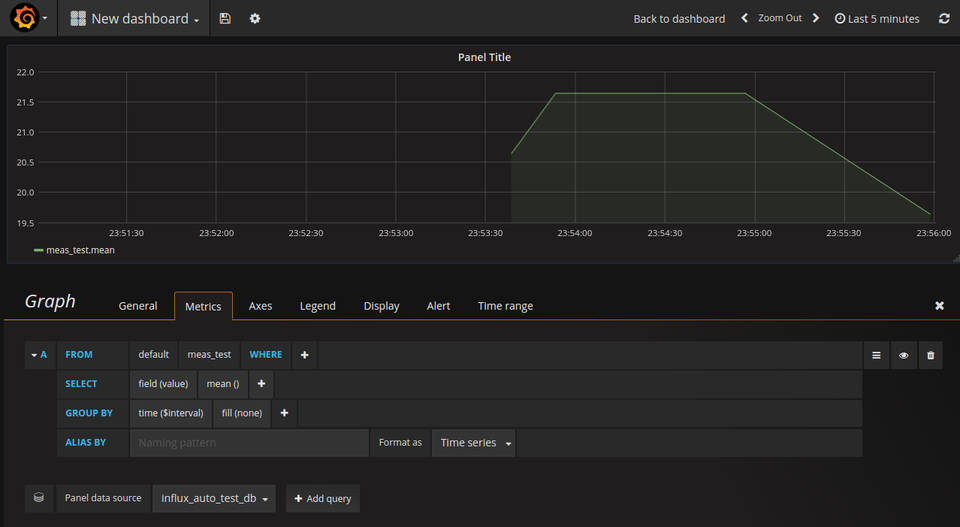
Task: Switch to the Axes tab
Action: tap(260, 306)
